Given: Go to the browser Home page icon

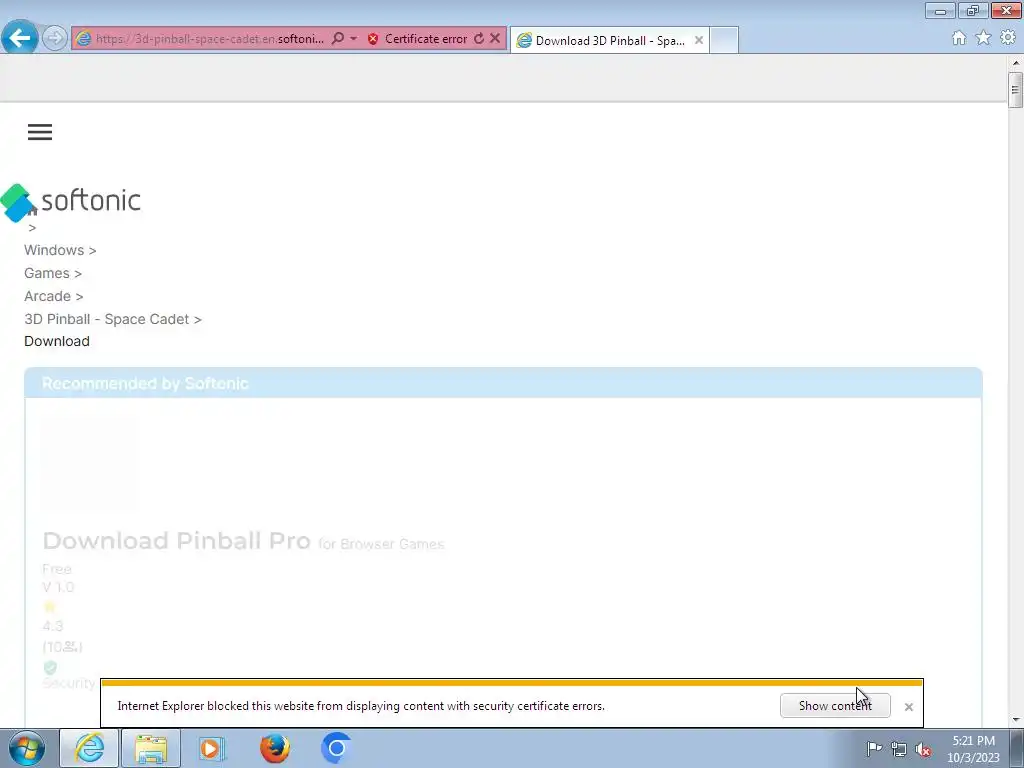Looking at the screenshot, I should (959, 38).
